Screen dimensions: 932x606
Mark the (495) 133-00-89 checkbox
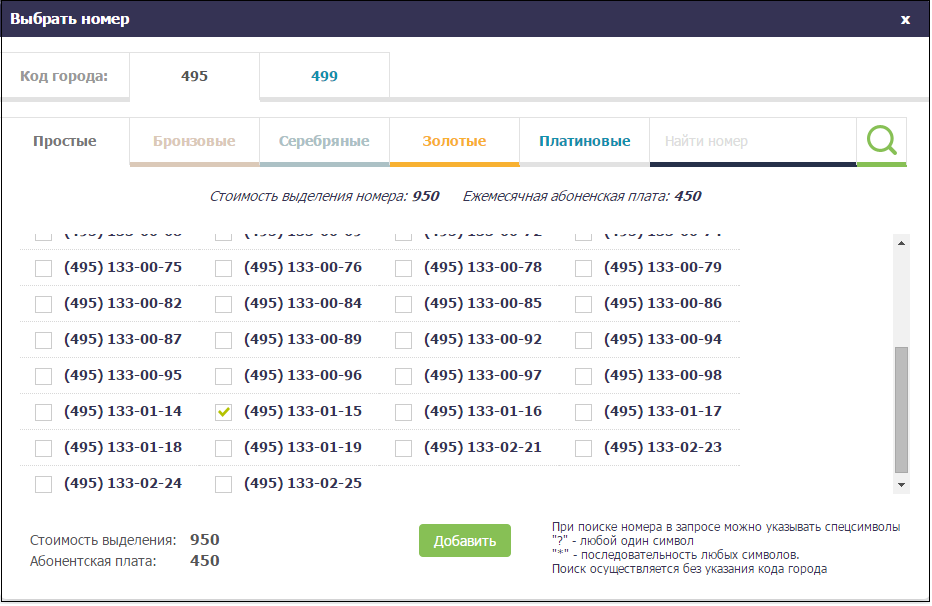224,340
